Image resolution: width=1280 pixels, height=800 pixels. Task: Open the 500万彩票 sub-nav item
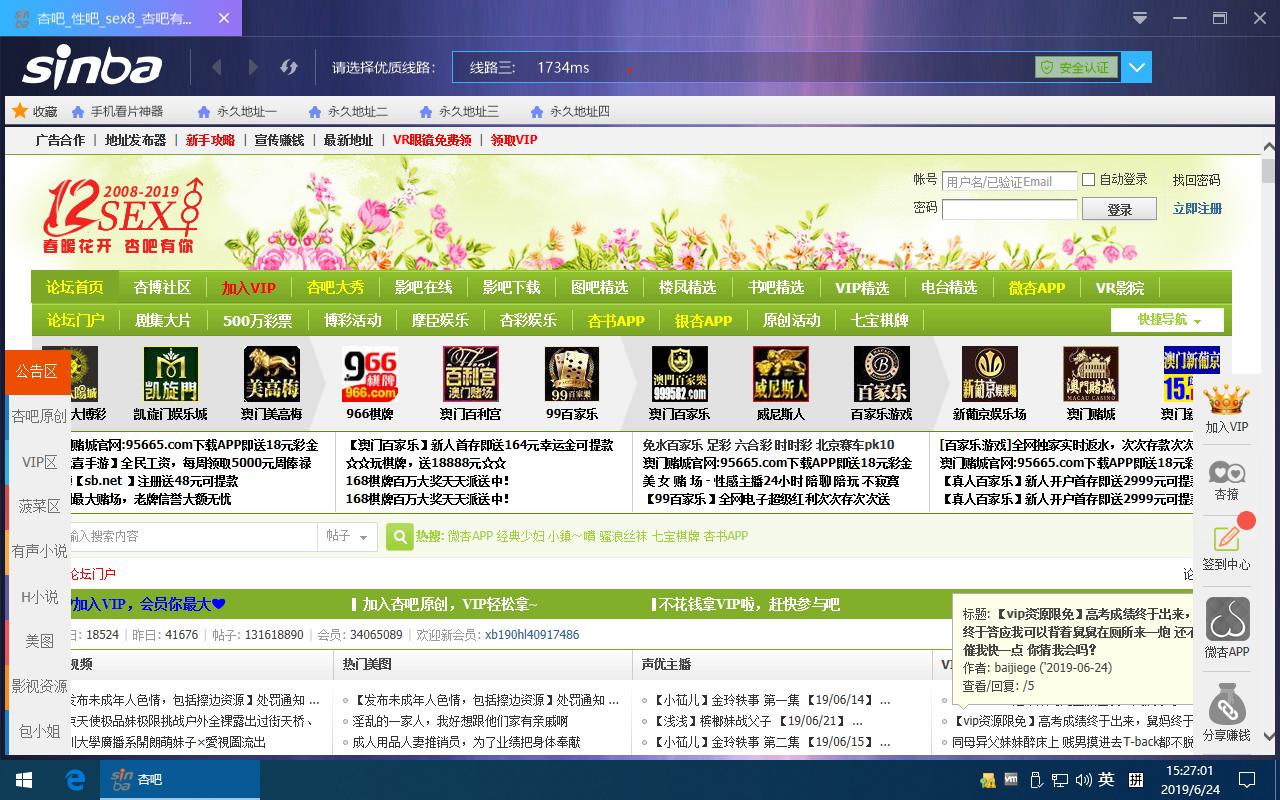[x=257, y=320]
